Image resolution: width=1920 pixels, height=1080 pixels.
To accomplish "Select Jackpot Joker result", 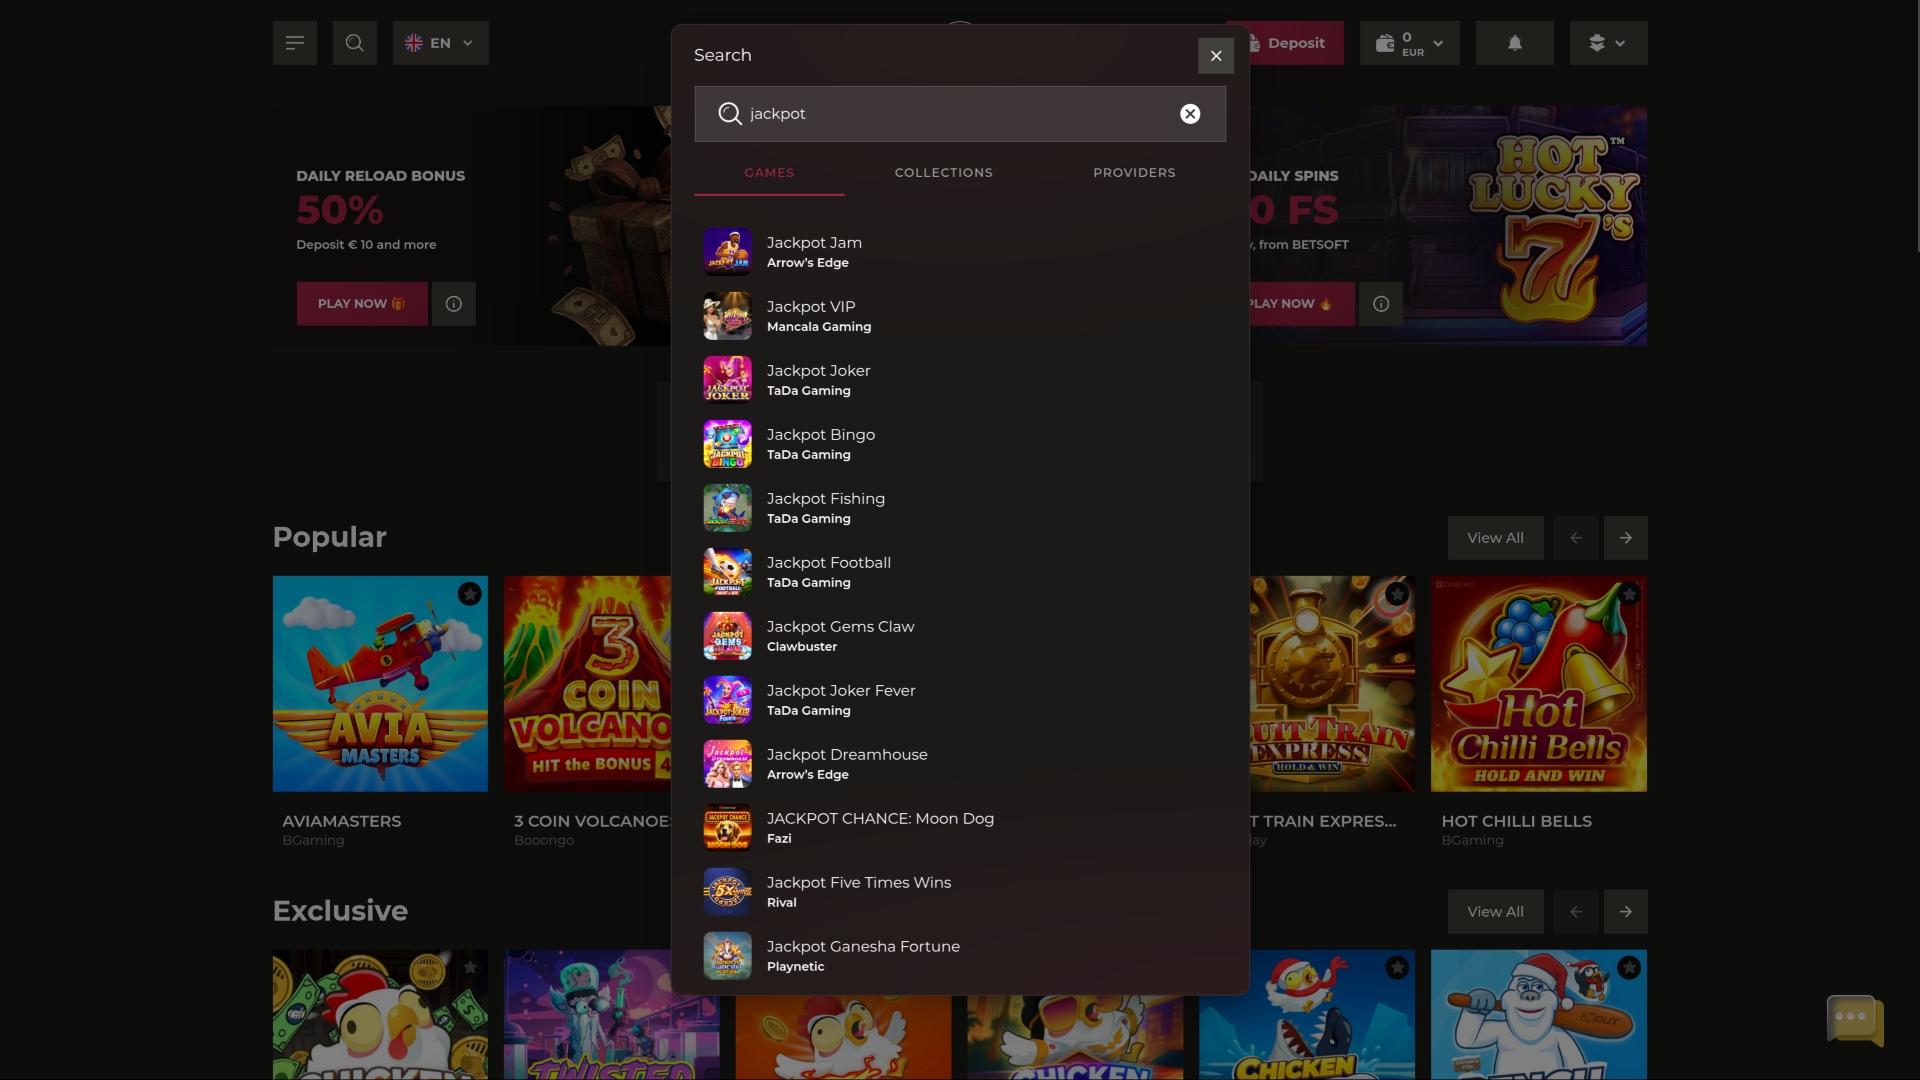I will (960, 380).
